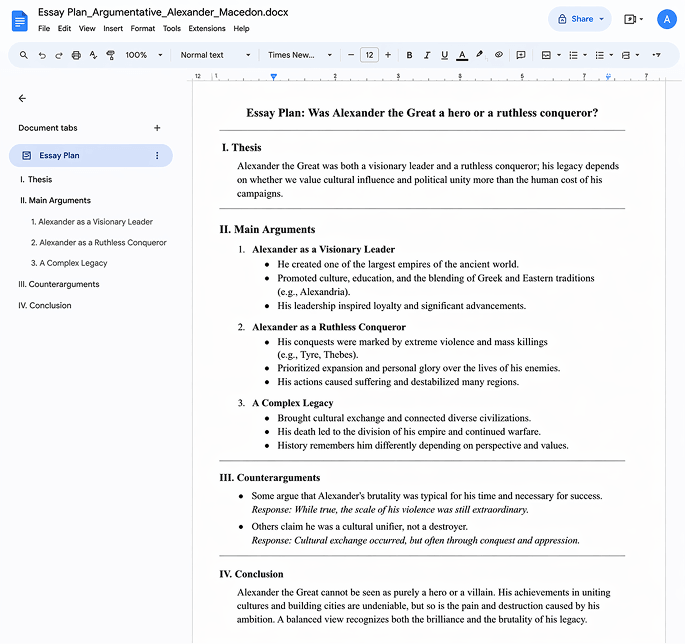
Task: Toggle italic formatting
Action: [x=426, y=55]
